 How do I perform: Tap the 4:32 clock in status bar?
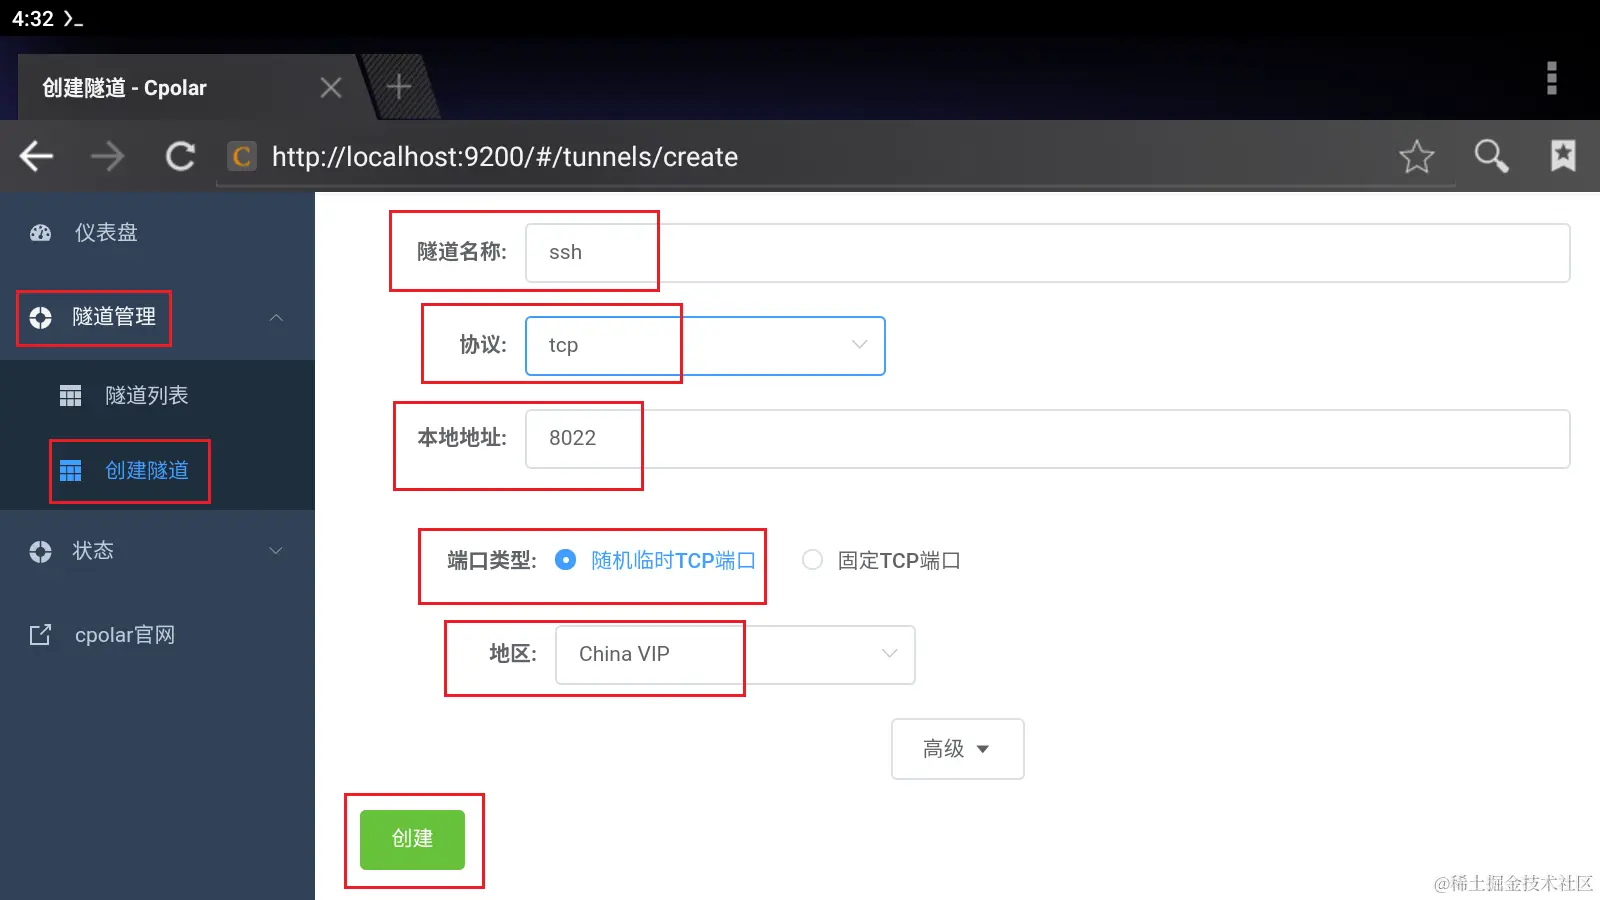(33, 19)
